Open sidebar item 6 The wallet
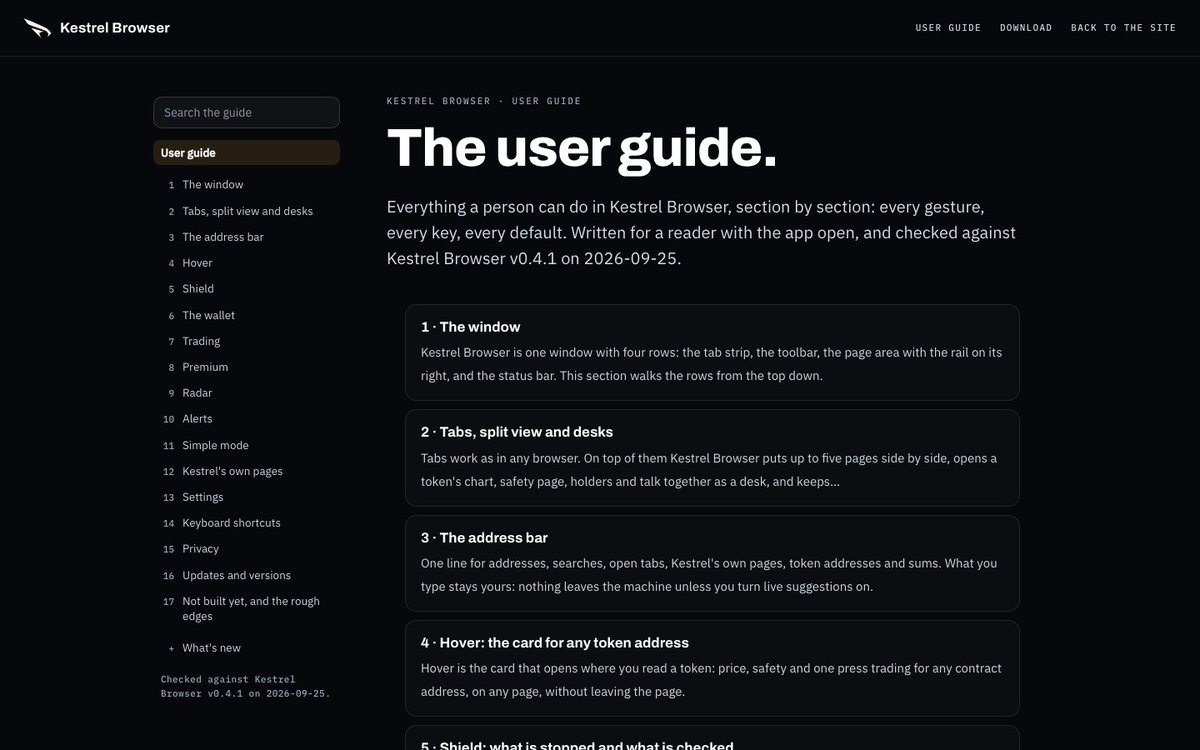The image size is (1200, 750). [246, 315]
